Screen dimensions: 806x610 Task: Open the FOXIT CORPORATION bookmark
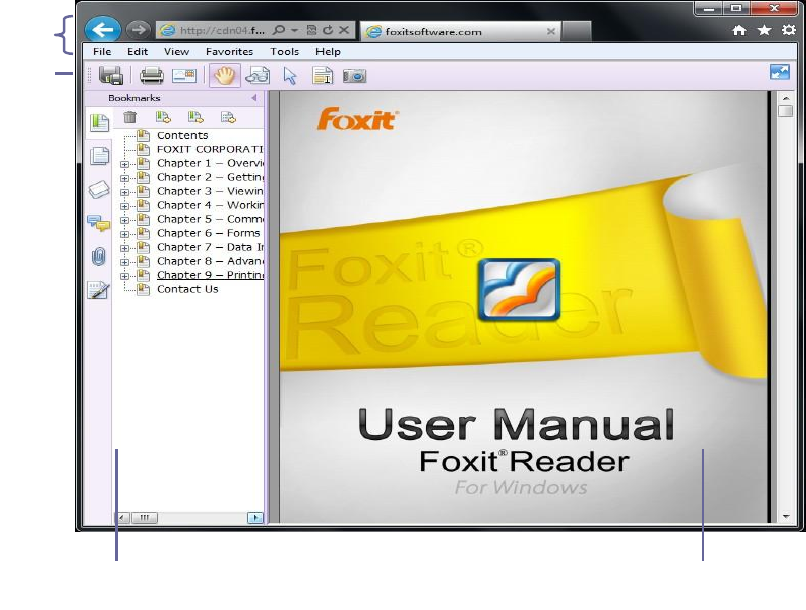(210, 149)
